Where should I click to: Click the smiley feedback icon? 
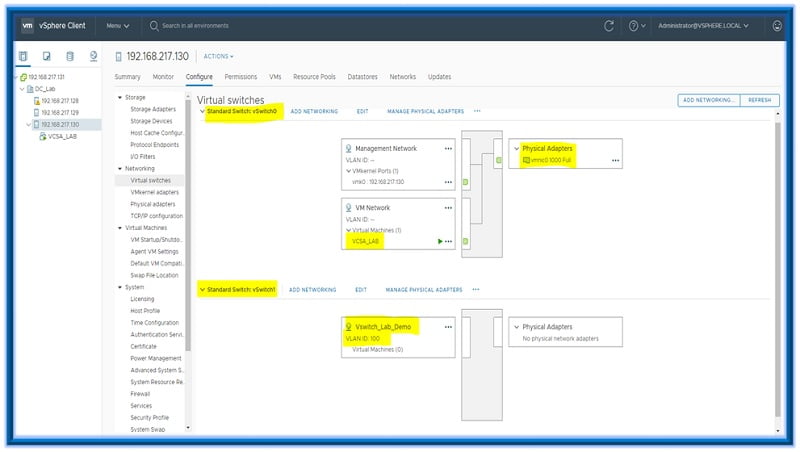click(777, 25)
